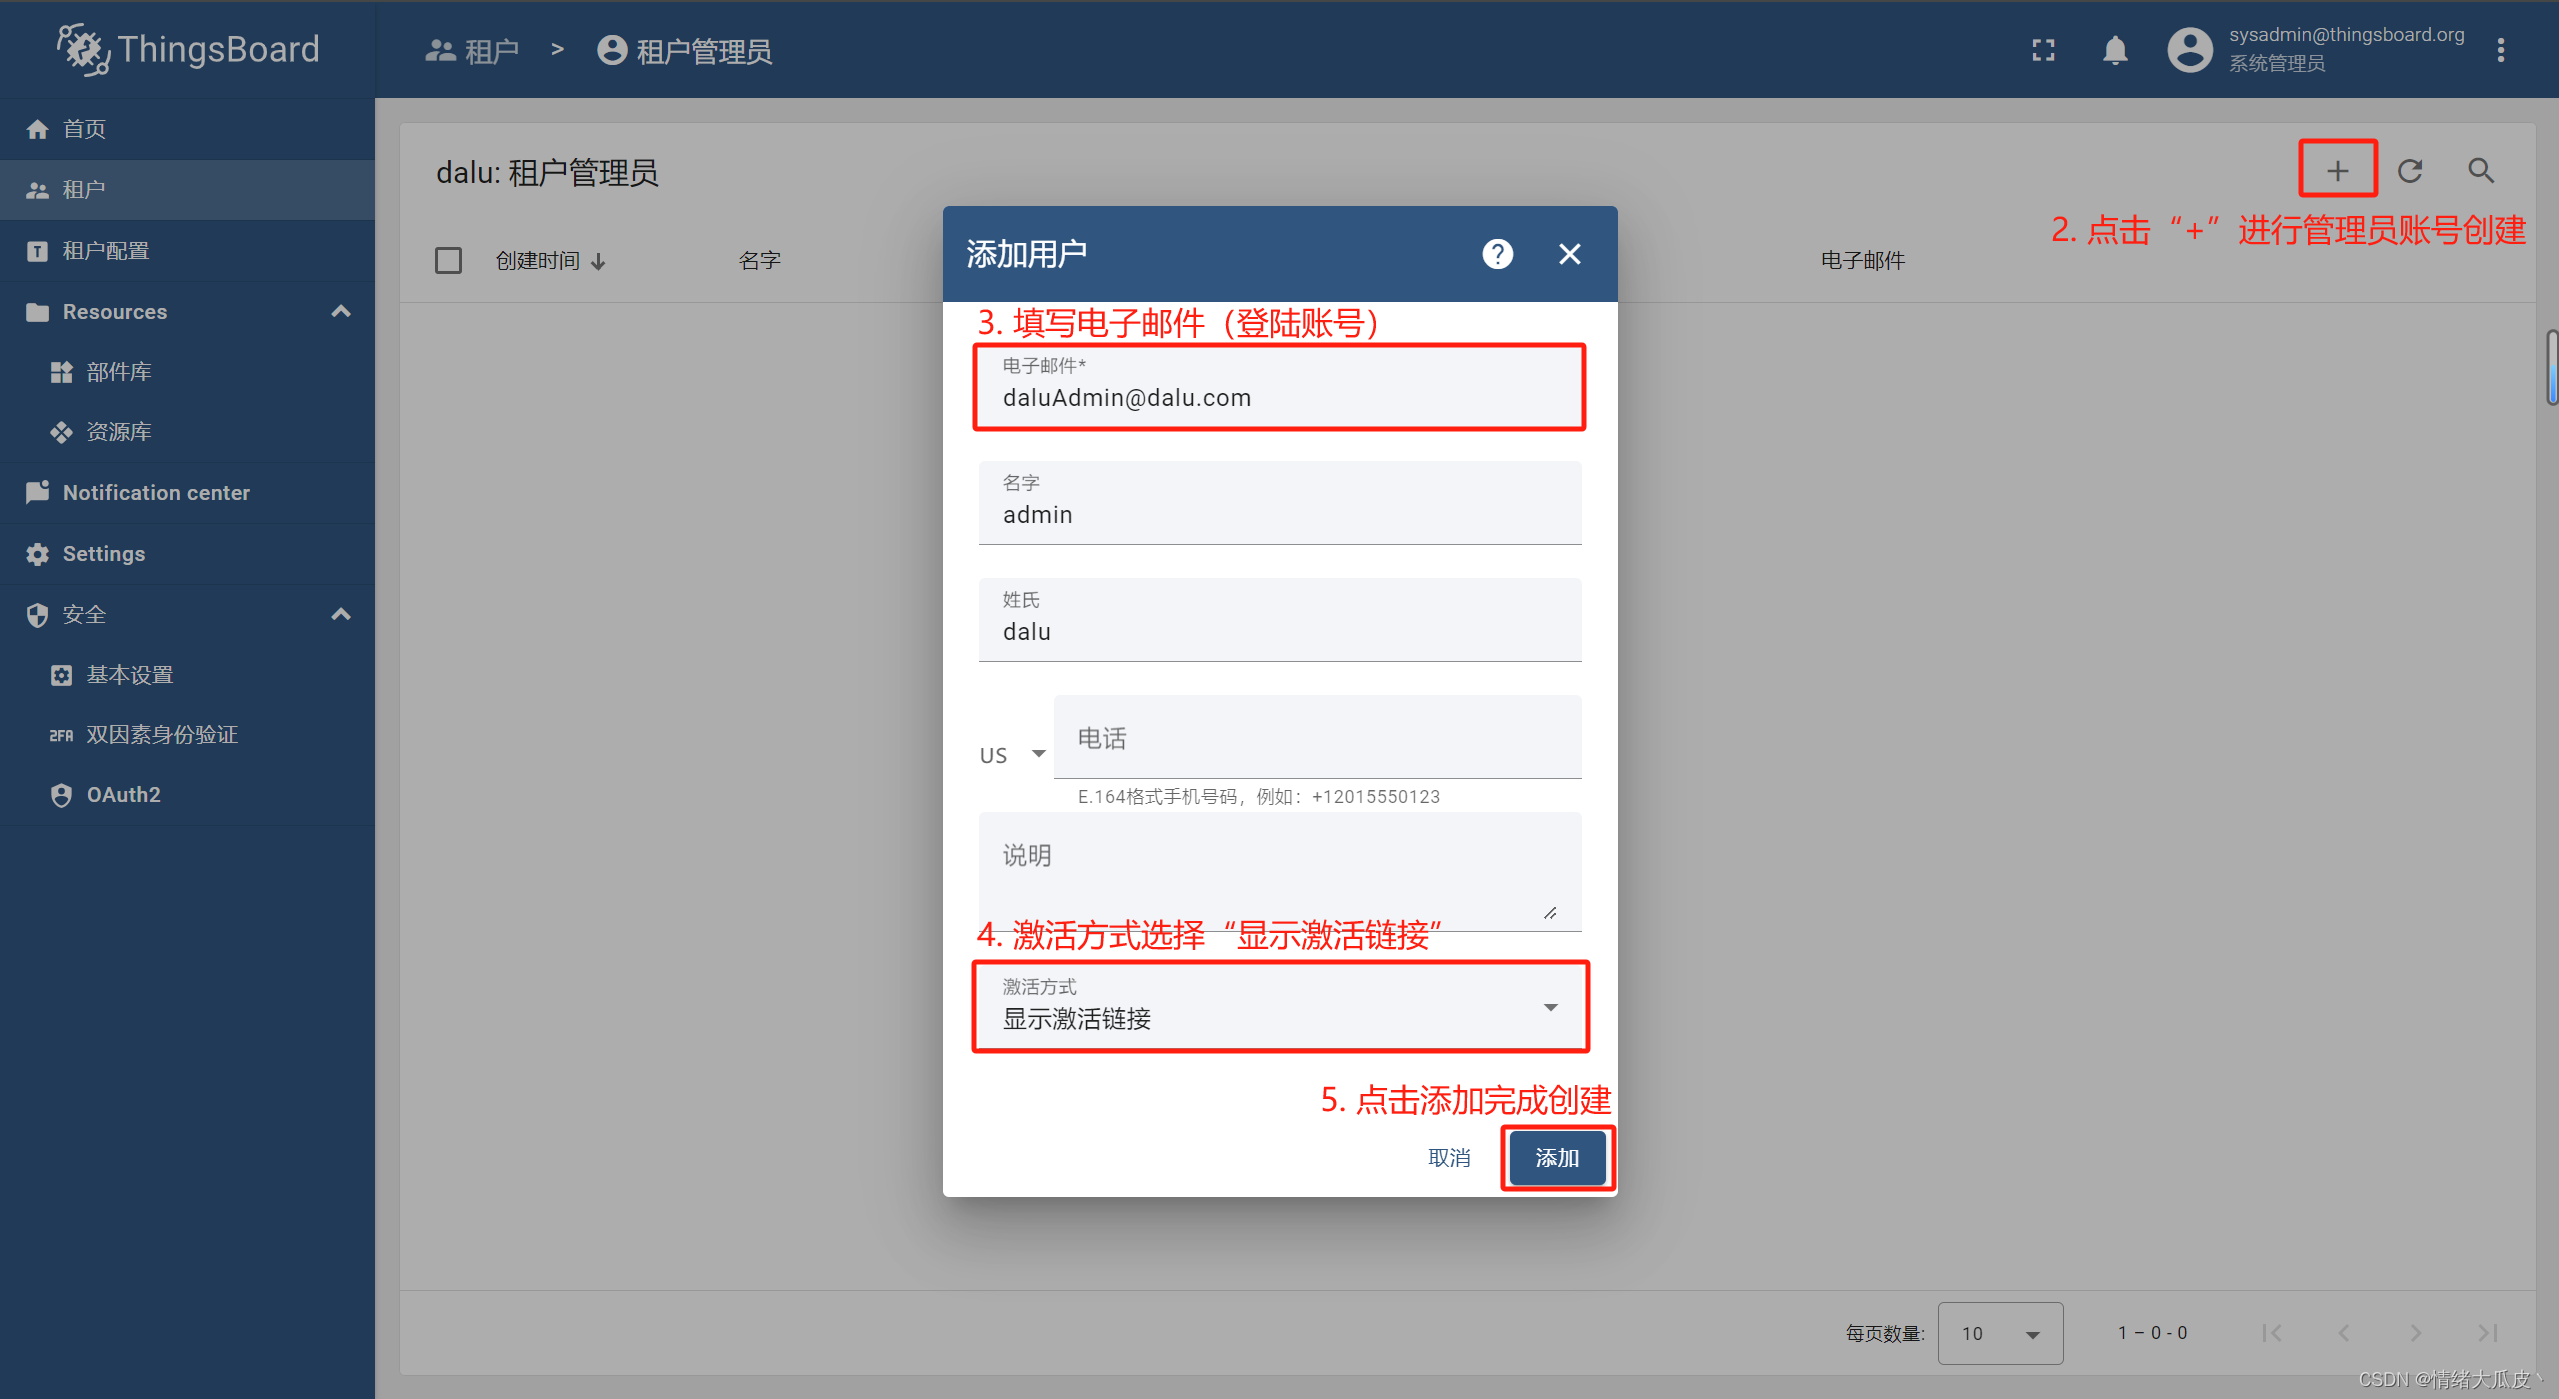Open the 激活方式 dropdown
Viewport: 2559px width, 1399px height.
coord(1280,1006)
